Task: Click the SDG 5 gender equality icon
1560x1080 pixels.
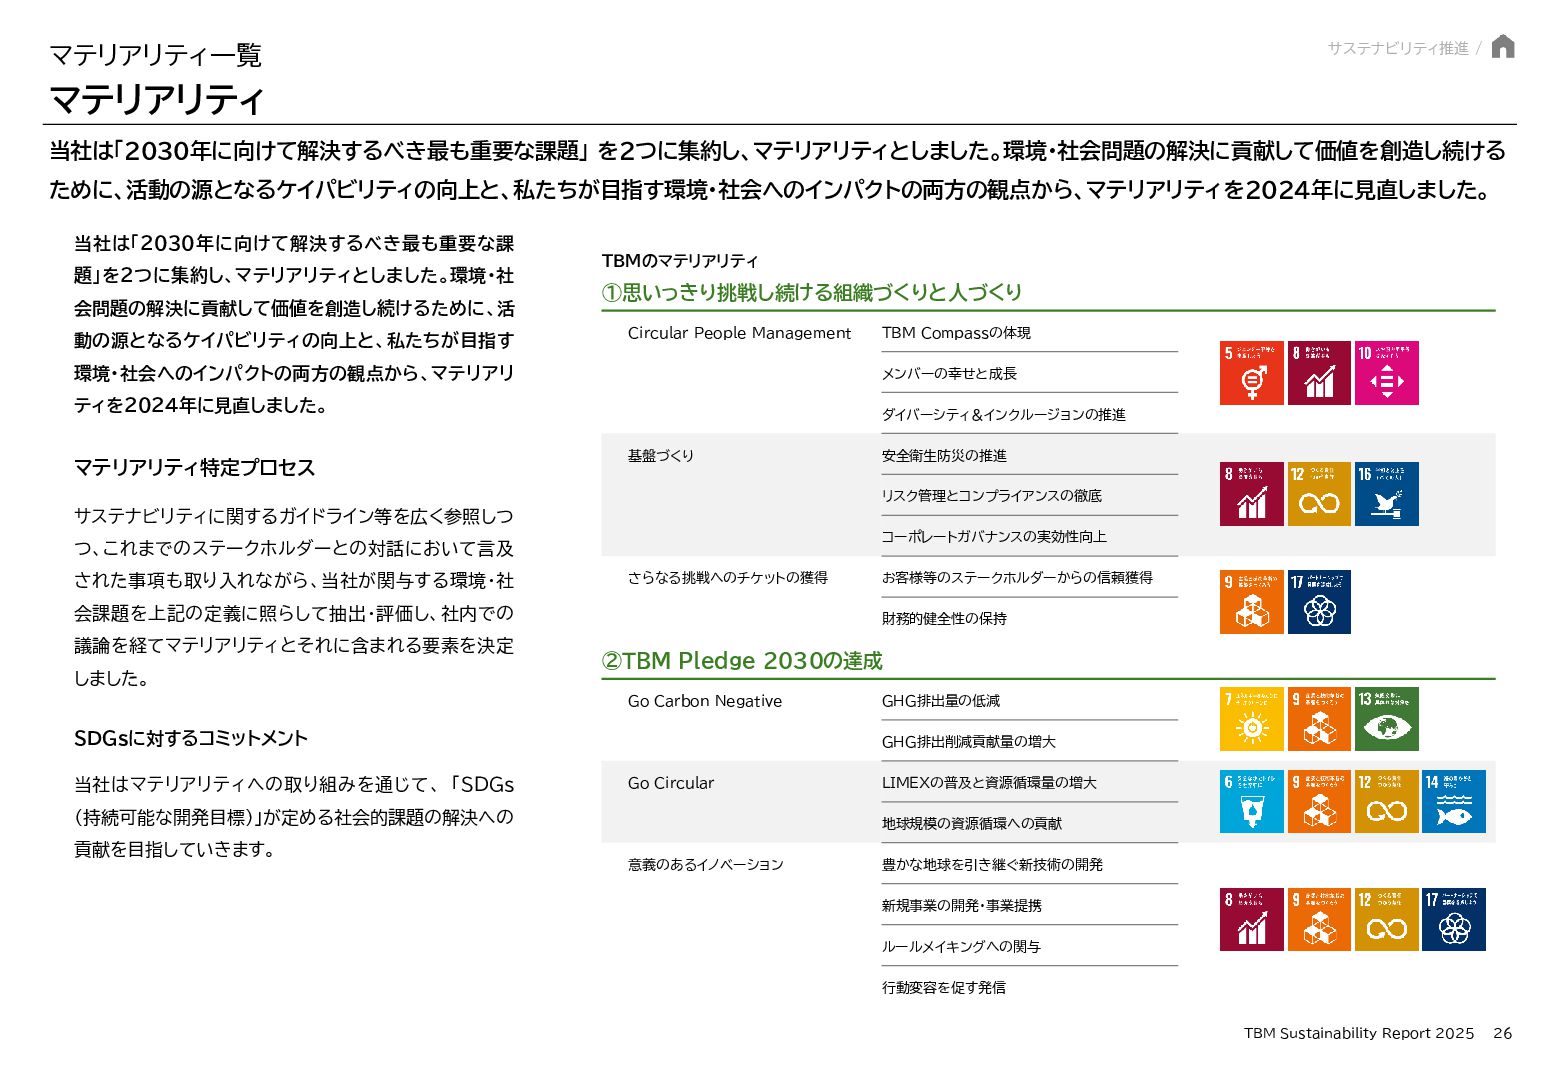Action: [1251, 373]
